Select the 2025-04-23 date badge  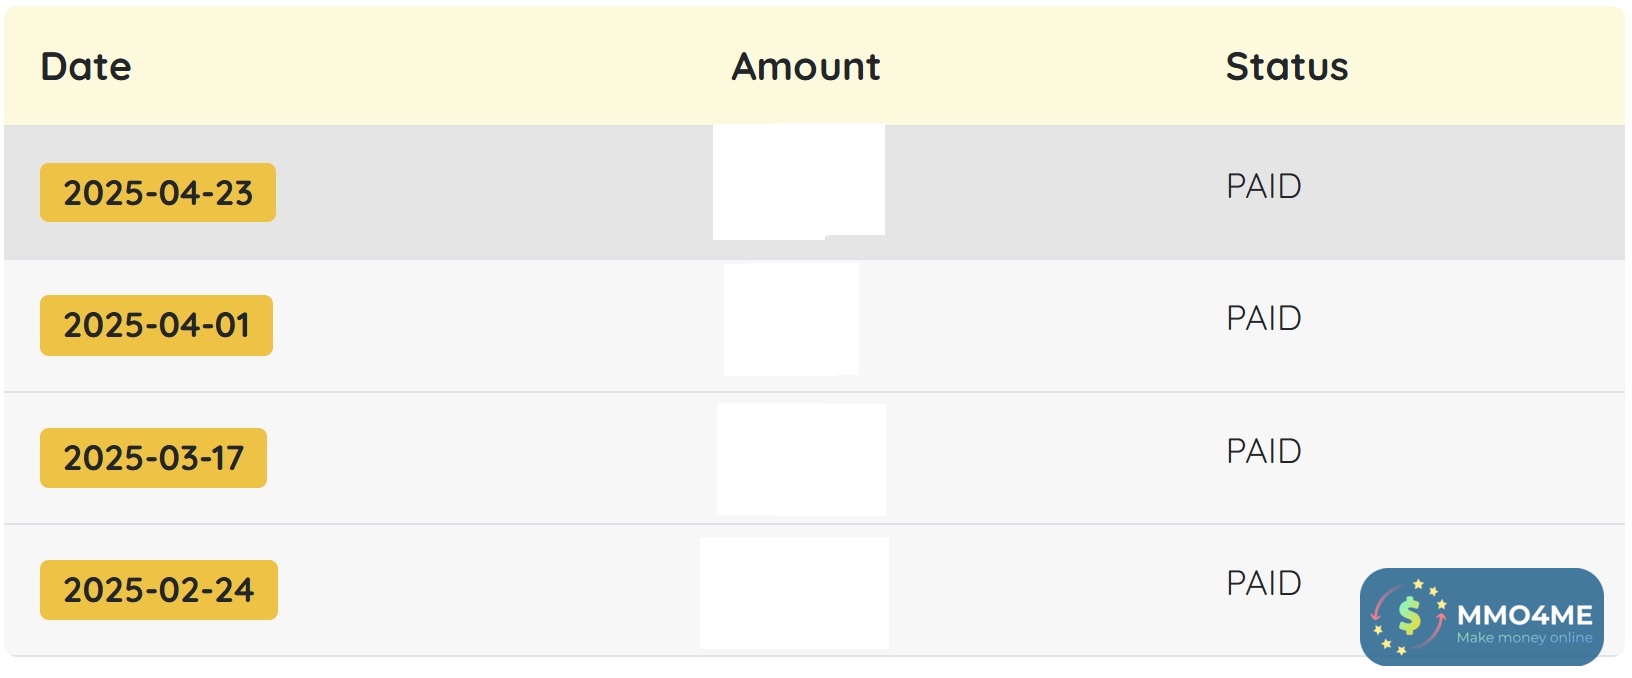tap(158, 193)
